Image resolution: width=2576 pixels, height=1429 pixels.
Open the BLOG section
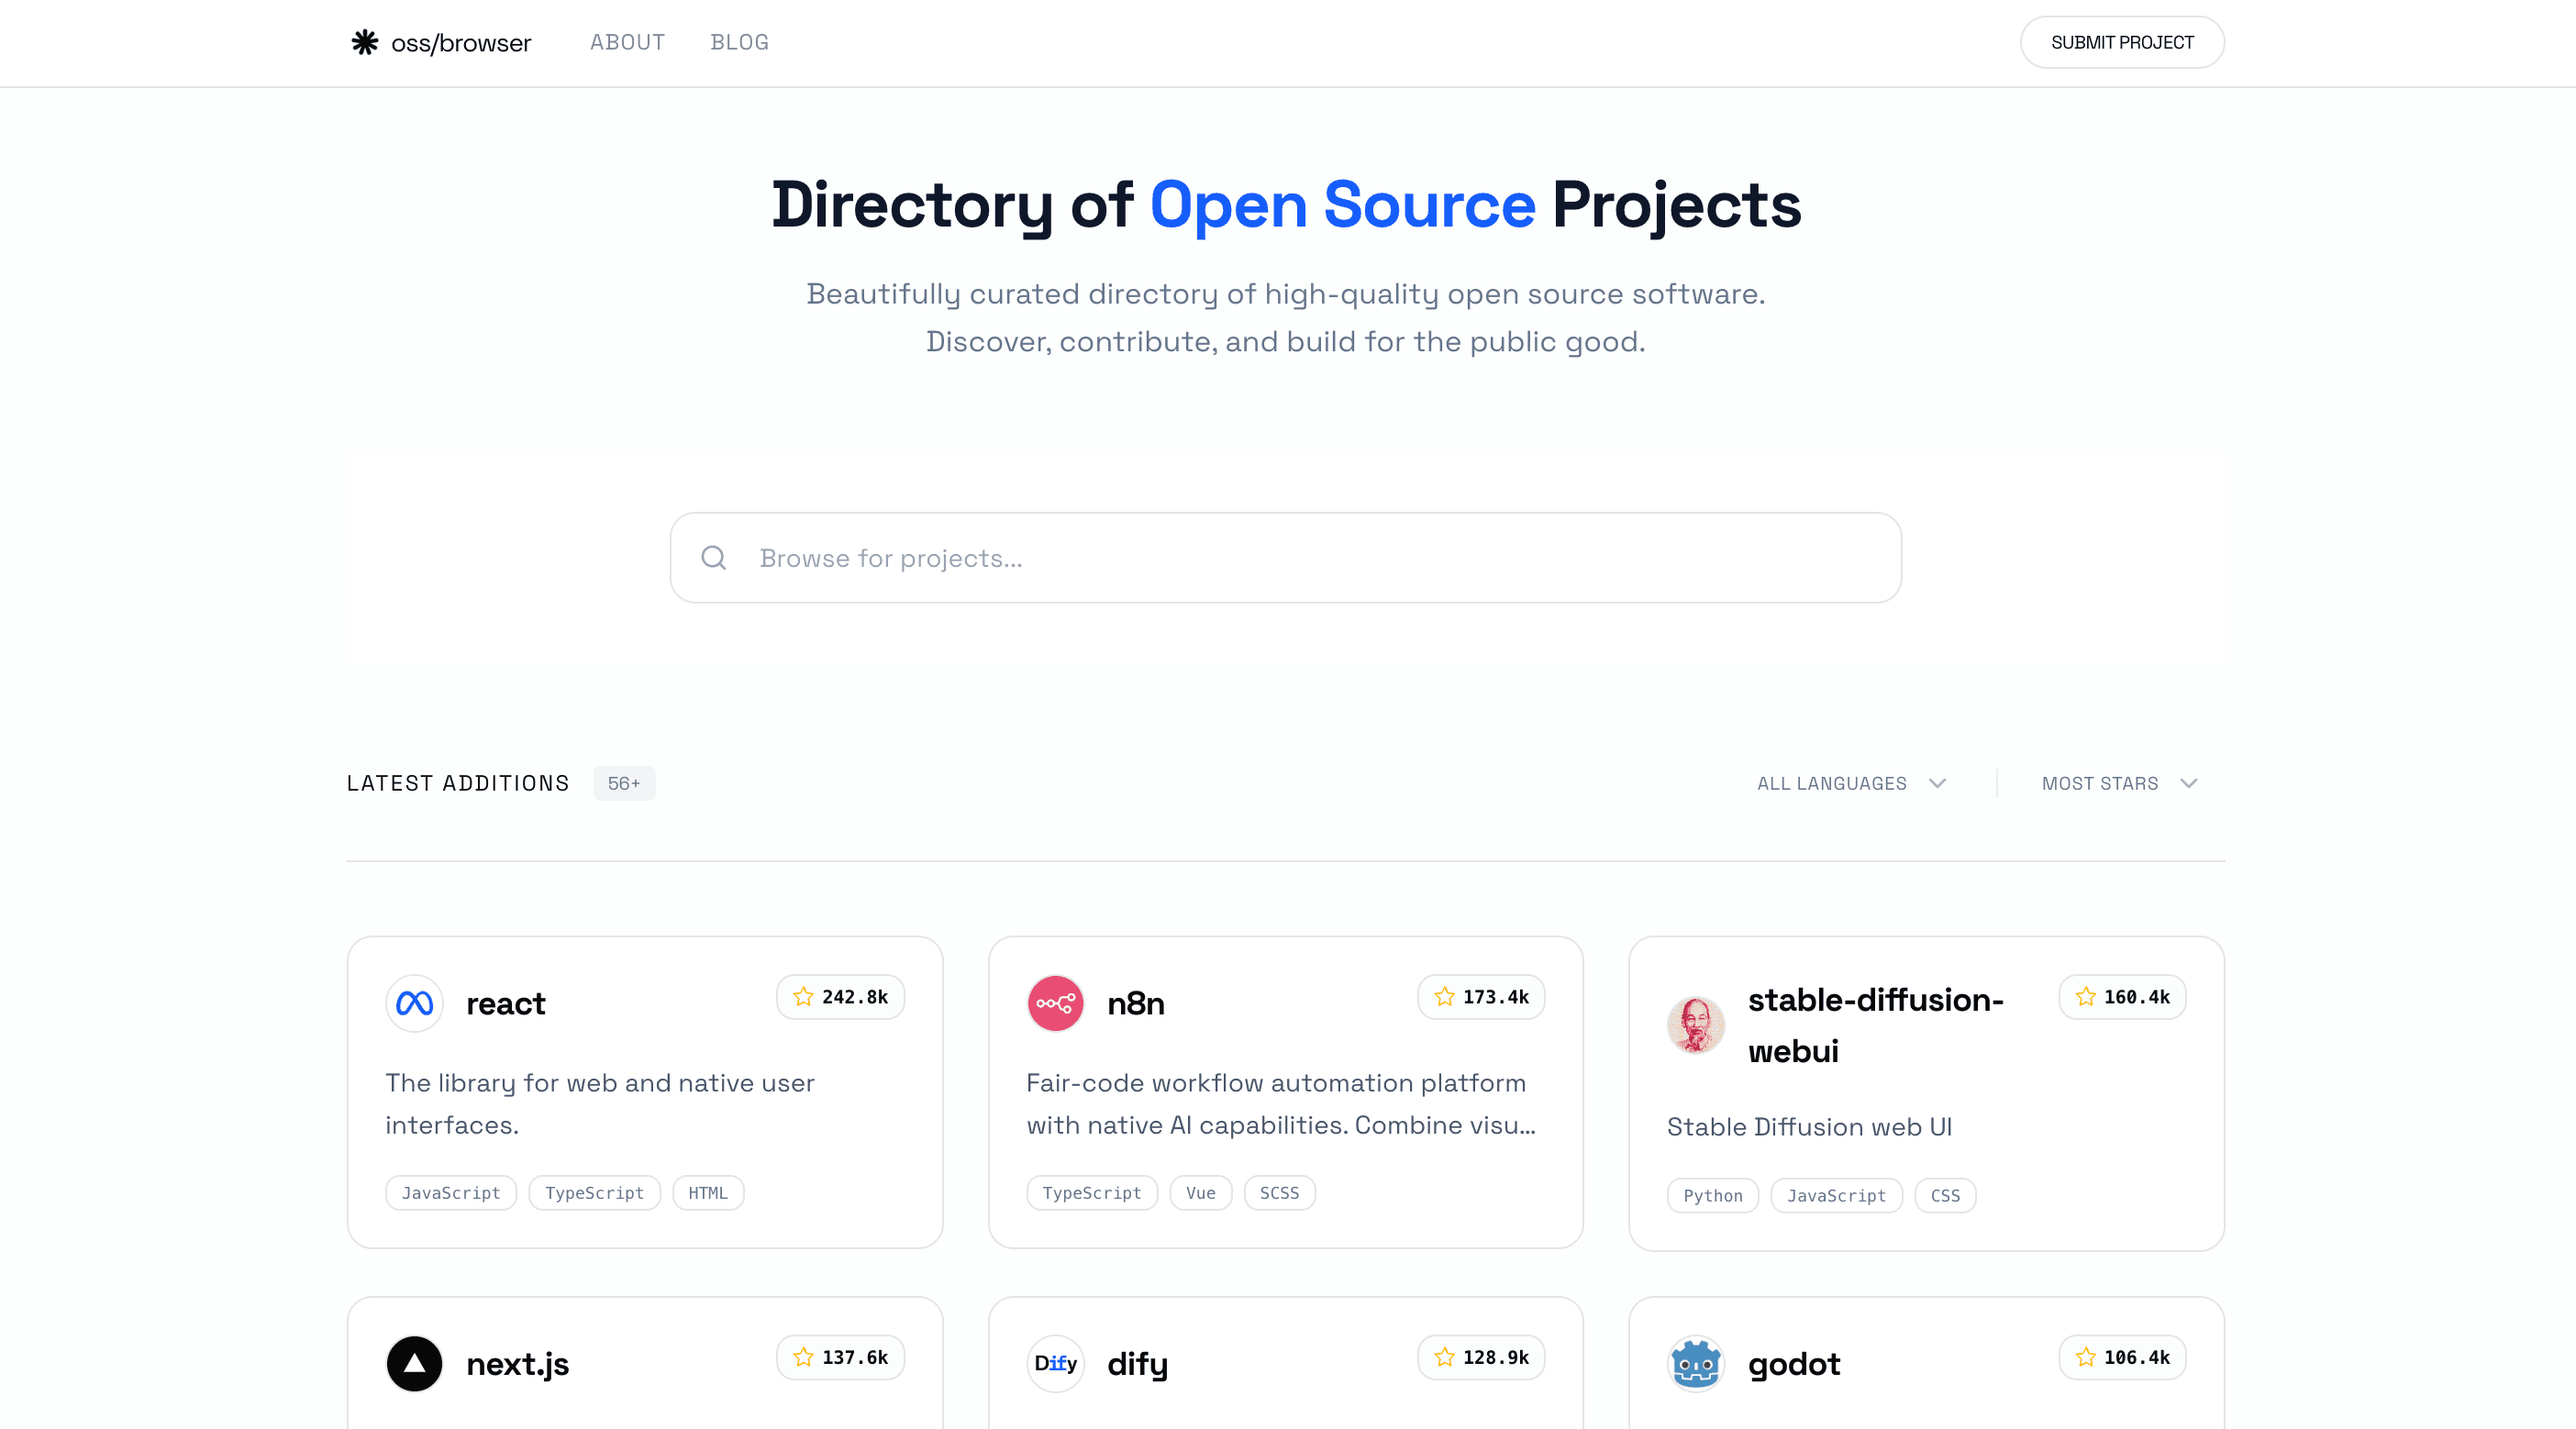(x=739, y=42)
